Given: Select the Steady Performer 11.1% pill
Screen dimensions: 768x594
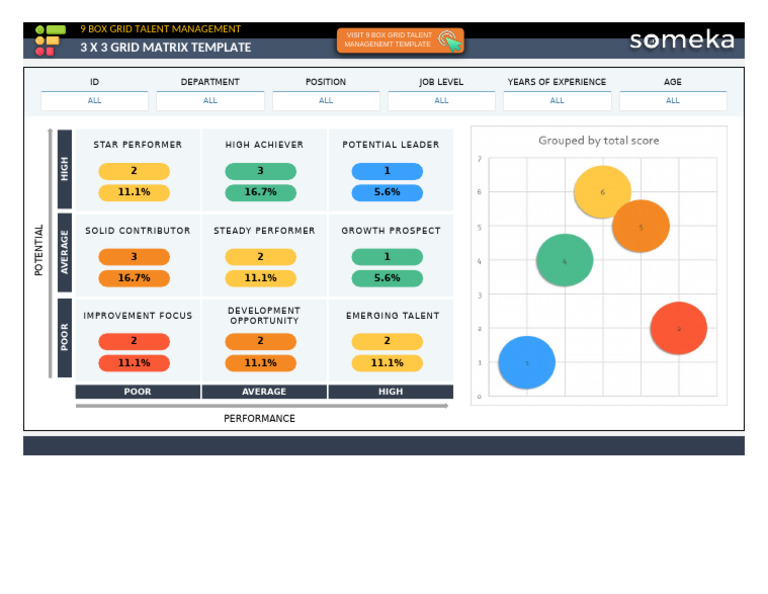Looking at the screenshot, I should click(x=261, y=278).
